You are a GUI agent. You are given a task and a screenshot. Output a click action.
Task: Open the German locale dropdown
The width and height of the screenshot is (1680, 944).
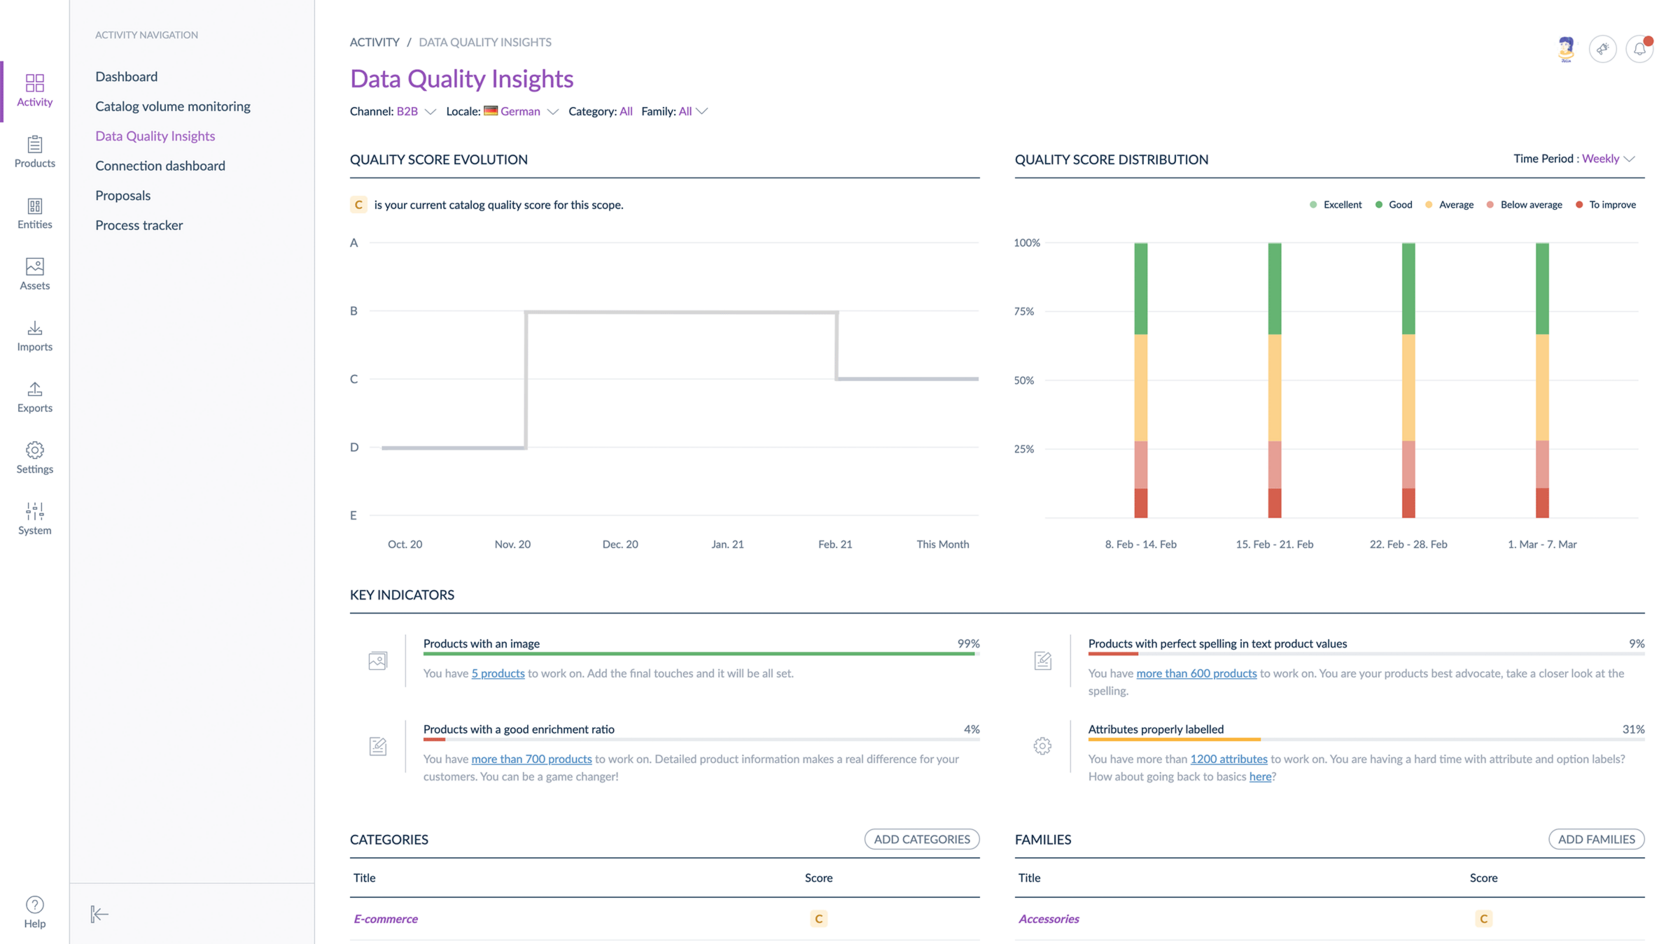pos(521,112)
